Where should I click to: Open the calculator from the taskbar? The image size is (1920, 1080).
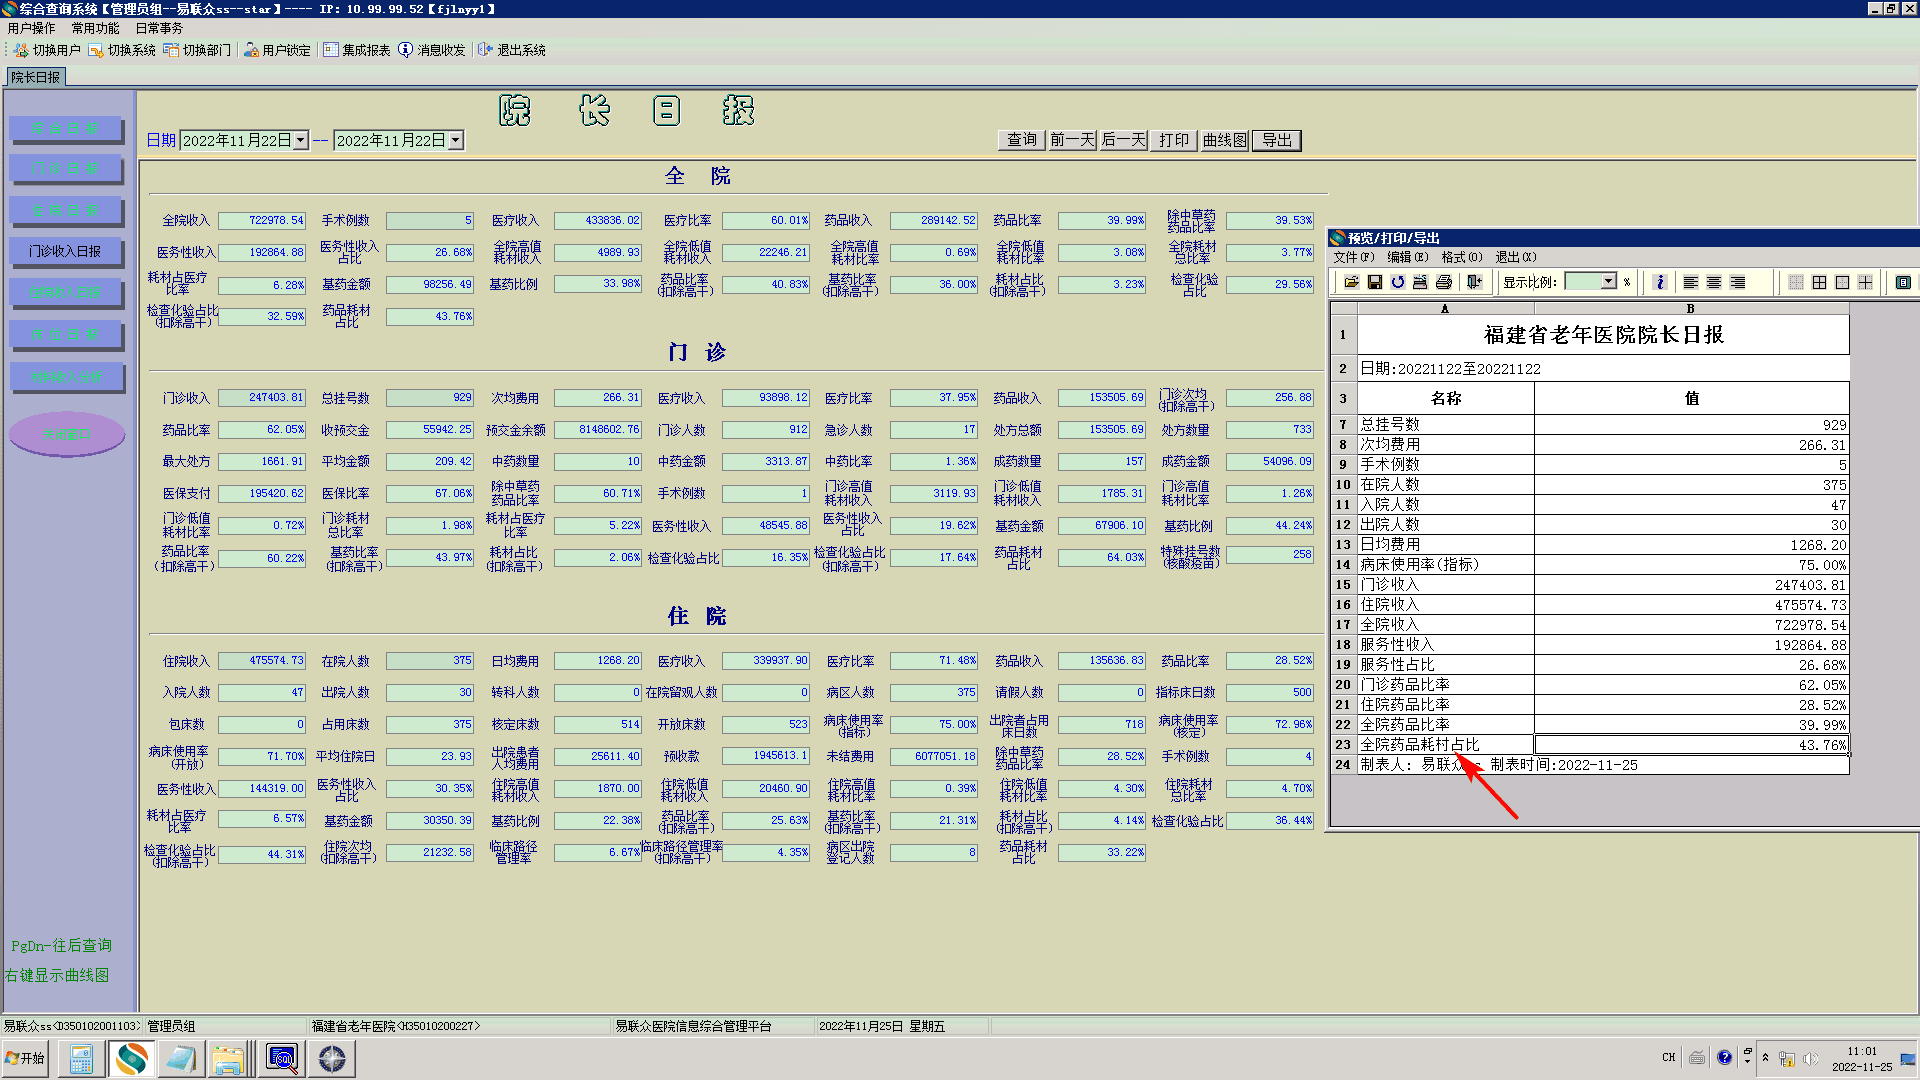[x=81, y=1058]
